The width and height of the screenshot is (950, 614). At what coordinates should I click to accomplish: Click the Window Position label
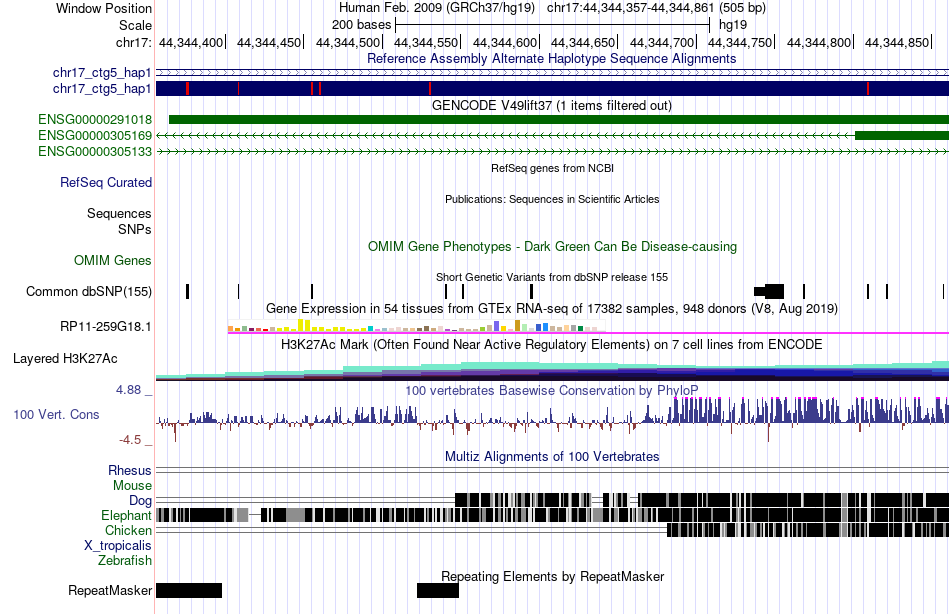104,8
